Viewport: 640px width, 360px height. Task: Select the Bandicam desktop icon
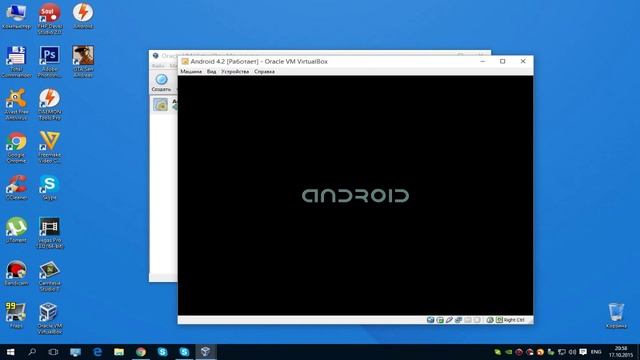pyautogui.click(x=16, y=273)
